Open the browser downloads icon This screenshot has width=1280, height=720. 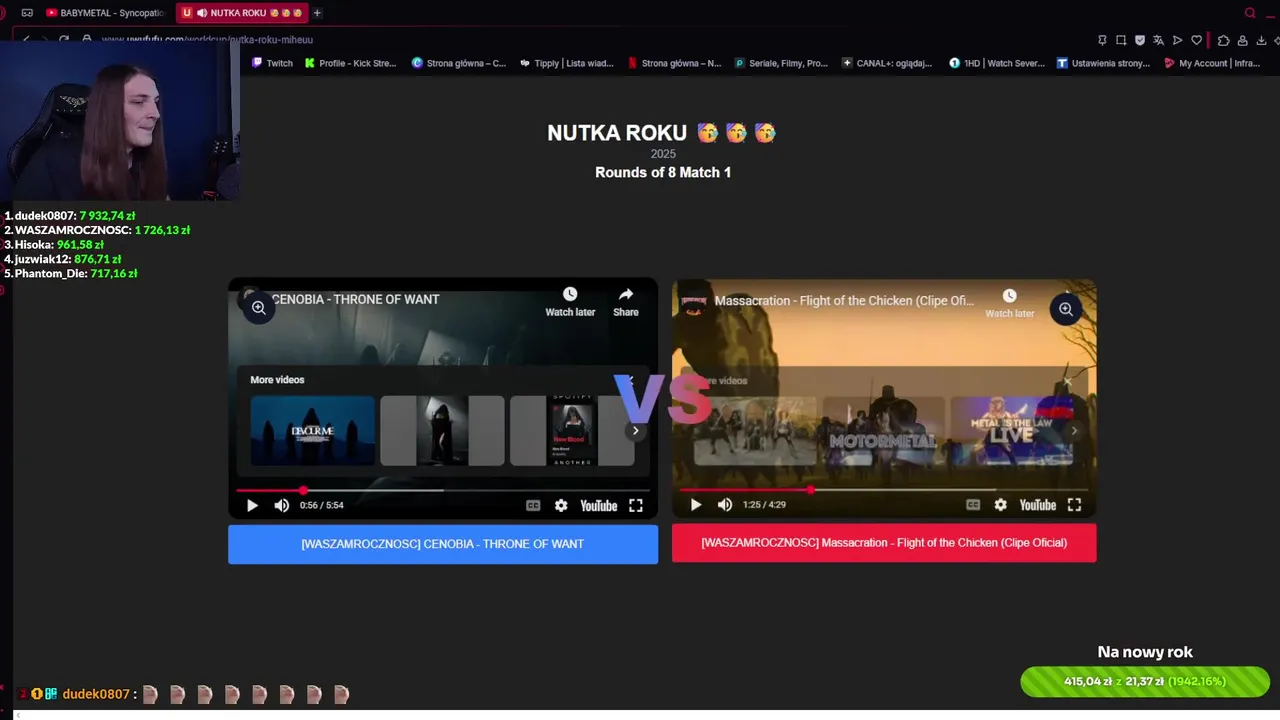pyautogui.click(x=1261, y=40)
